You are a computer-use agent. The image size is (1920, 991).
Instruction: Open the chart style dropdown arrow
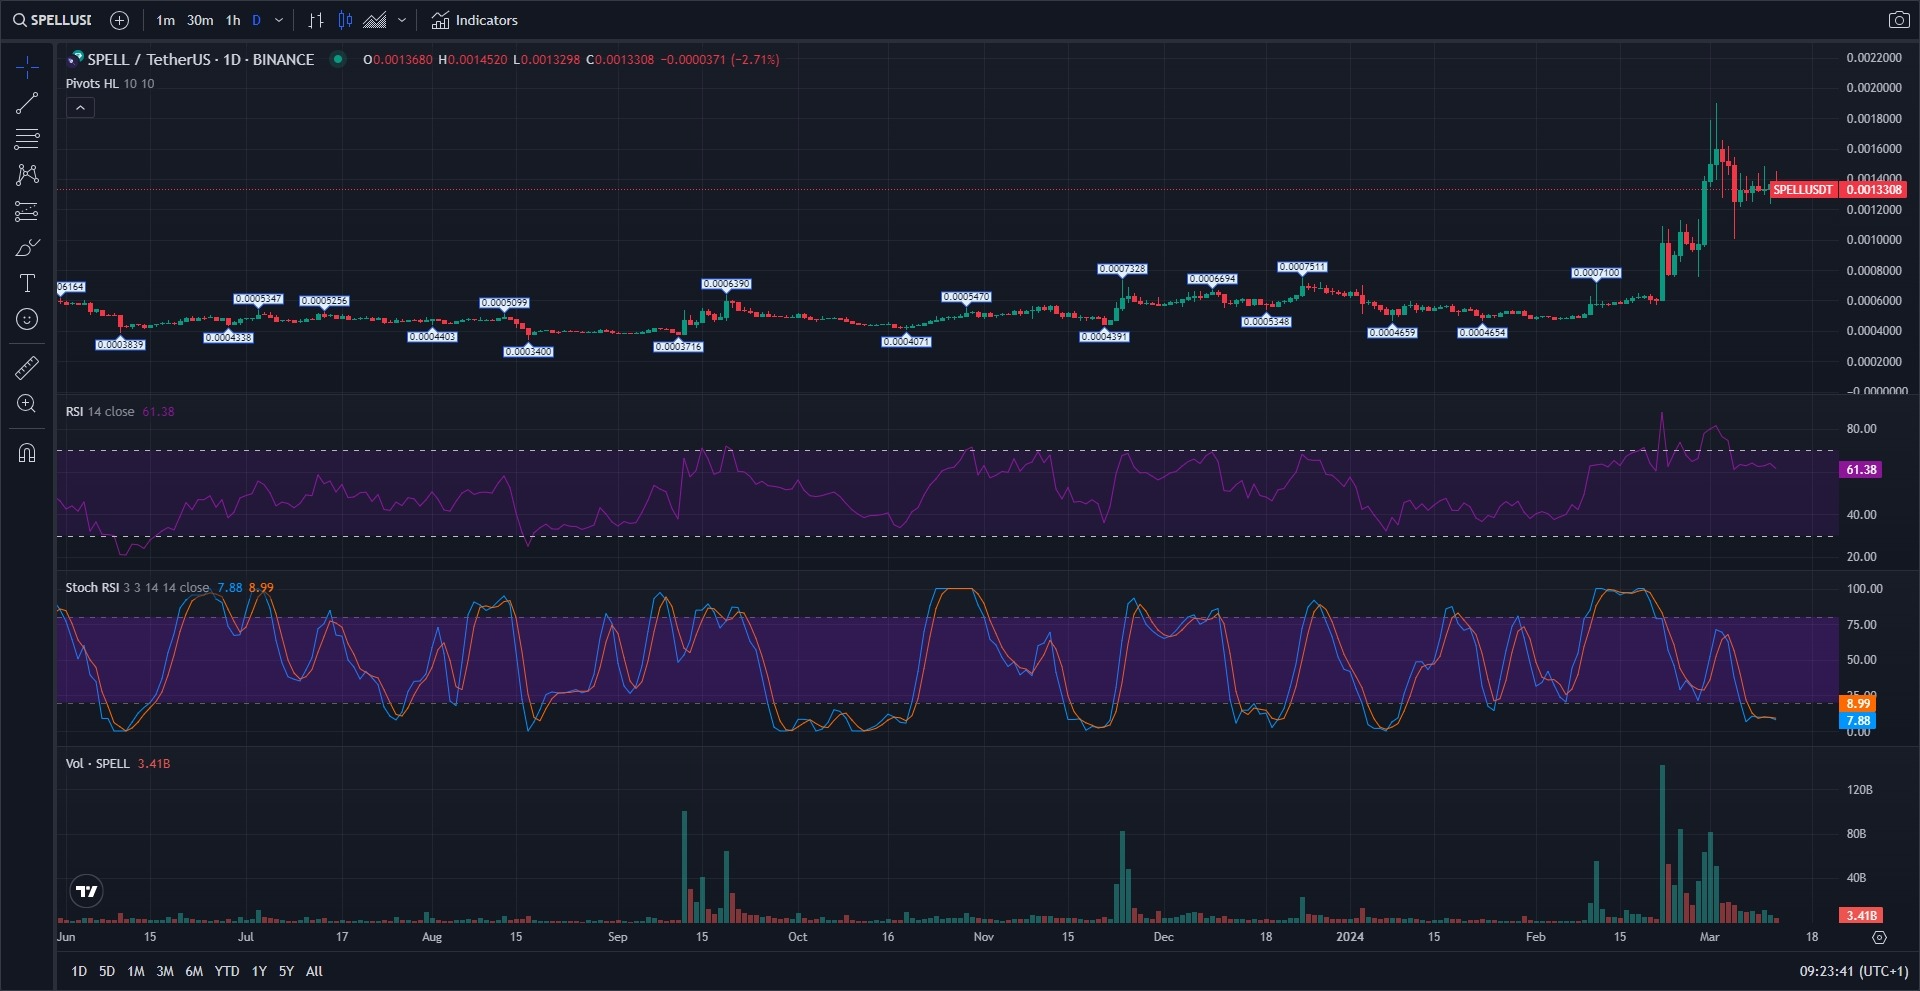(402, 20)
